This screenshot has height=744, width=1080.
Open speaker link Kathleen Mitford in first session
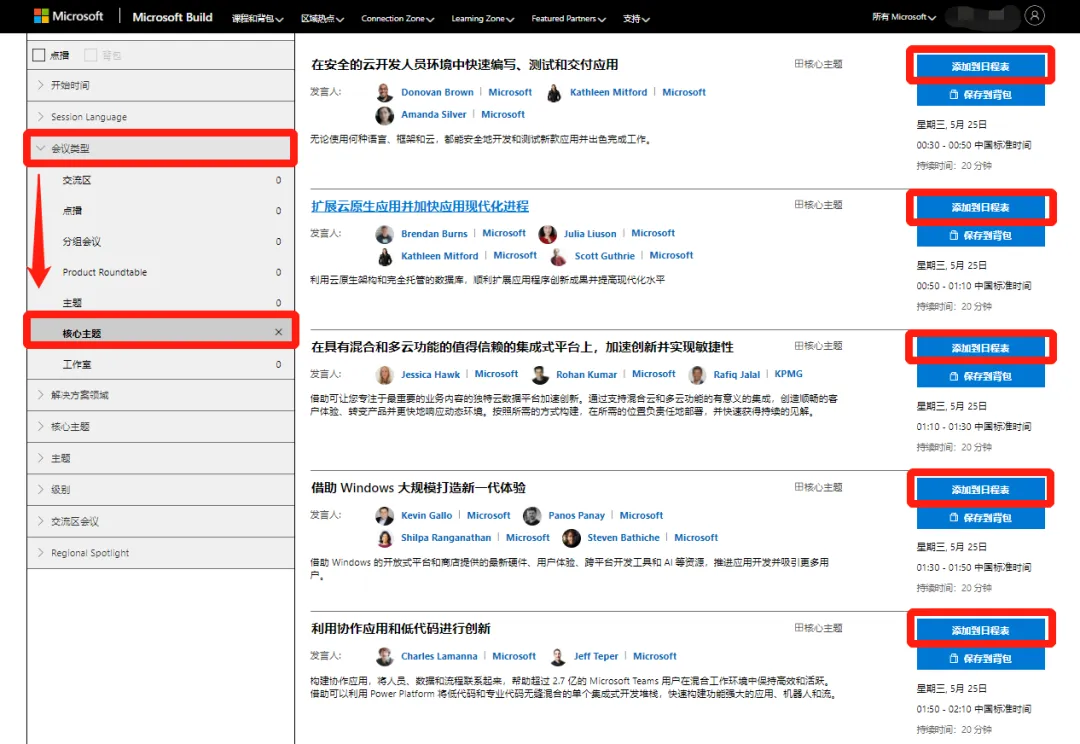pos(608,92)
